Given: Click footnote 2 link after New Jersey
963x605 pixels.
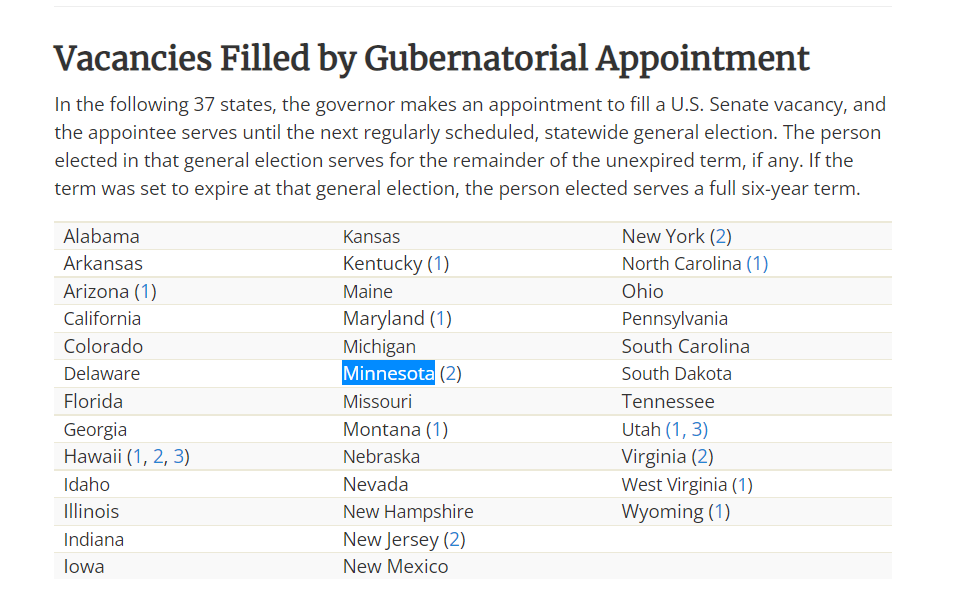Looking at the screenshot, I should [454, 540].
